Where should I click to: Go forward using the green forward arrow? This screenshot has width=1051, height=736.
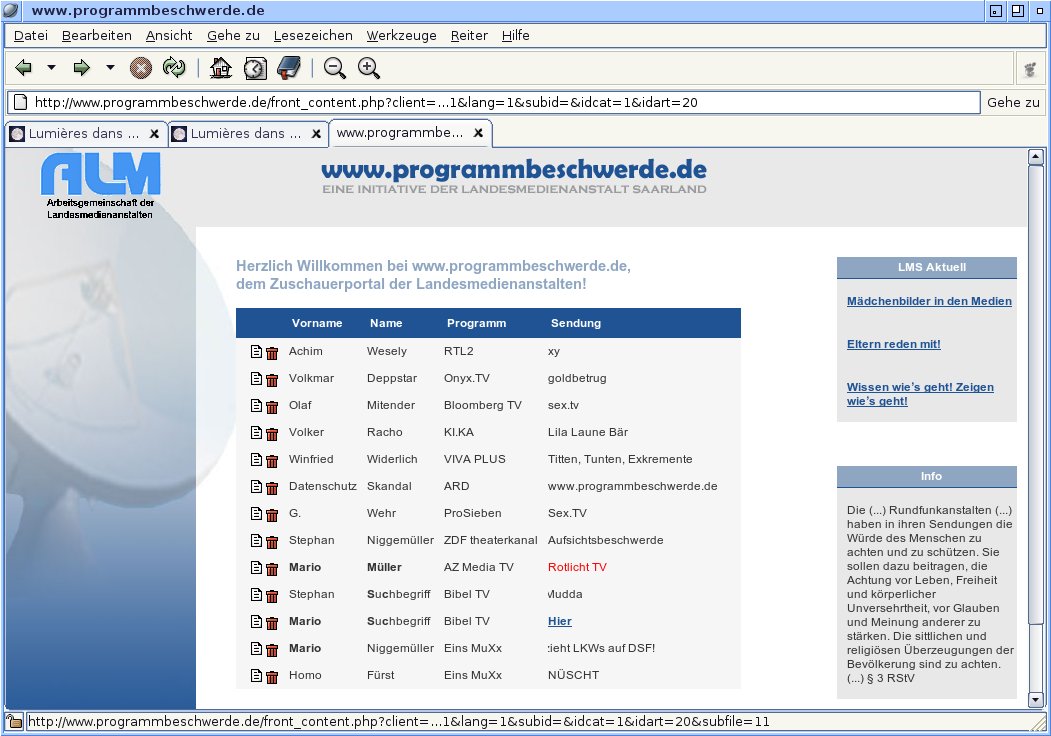point(82,68)
